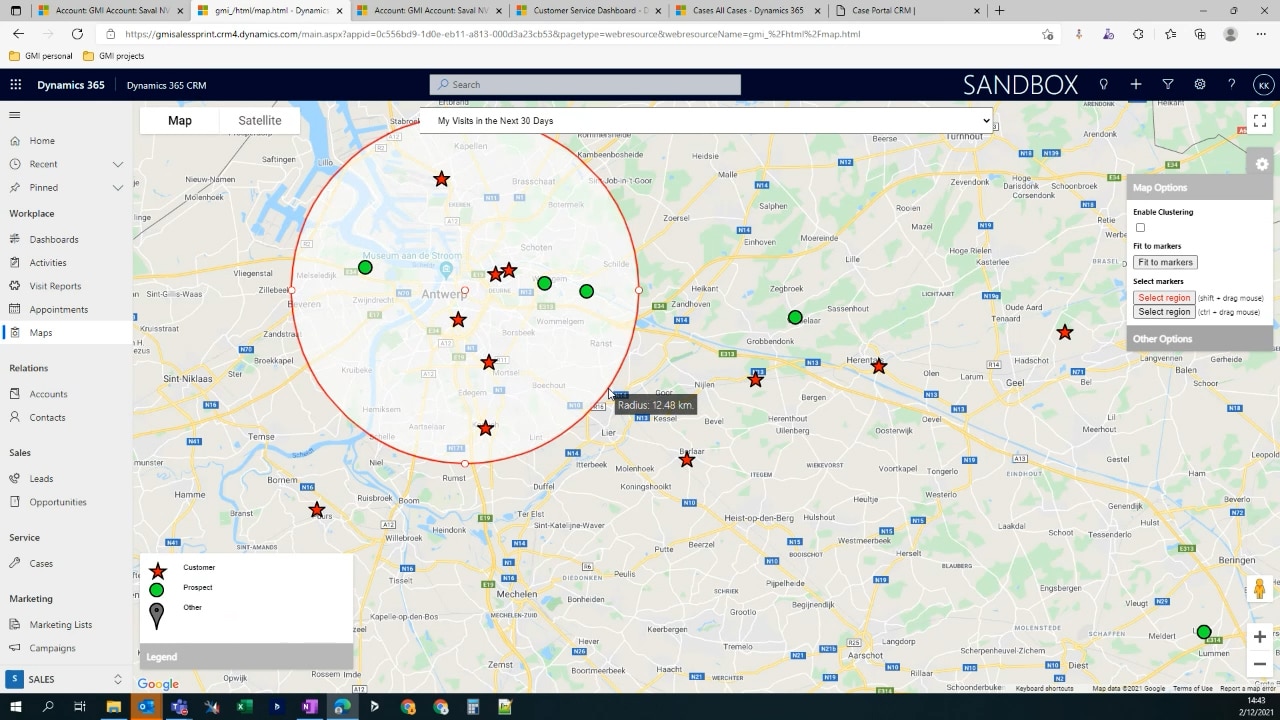Expand the Recent chevron in sidebar

[x=118, y=164]
